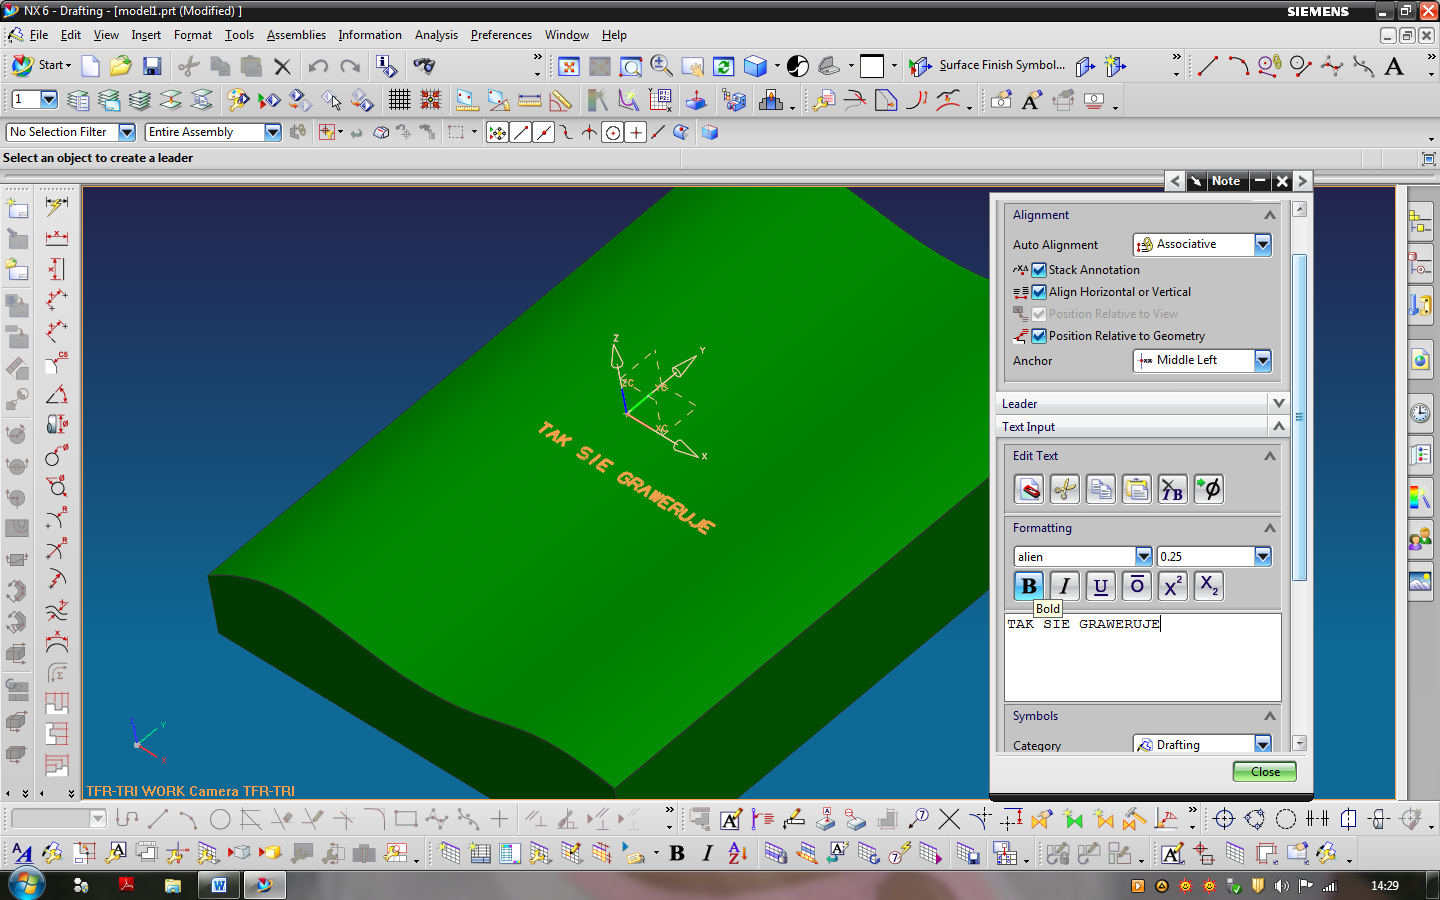
Task: Open the Category dropdown showing Drafting
Action: click(x=1202, y=745)
